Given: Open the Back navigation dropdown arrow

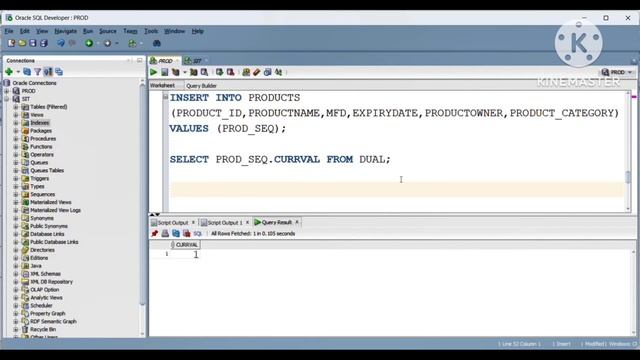Looking at the screenshot, I should coord(98,43).
